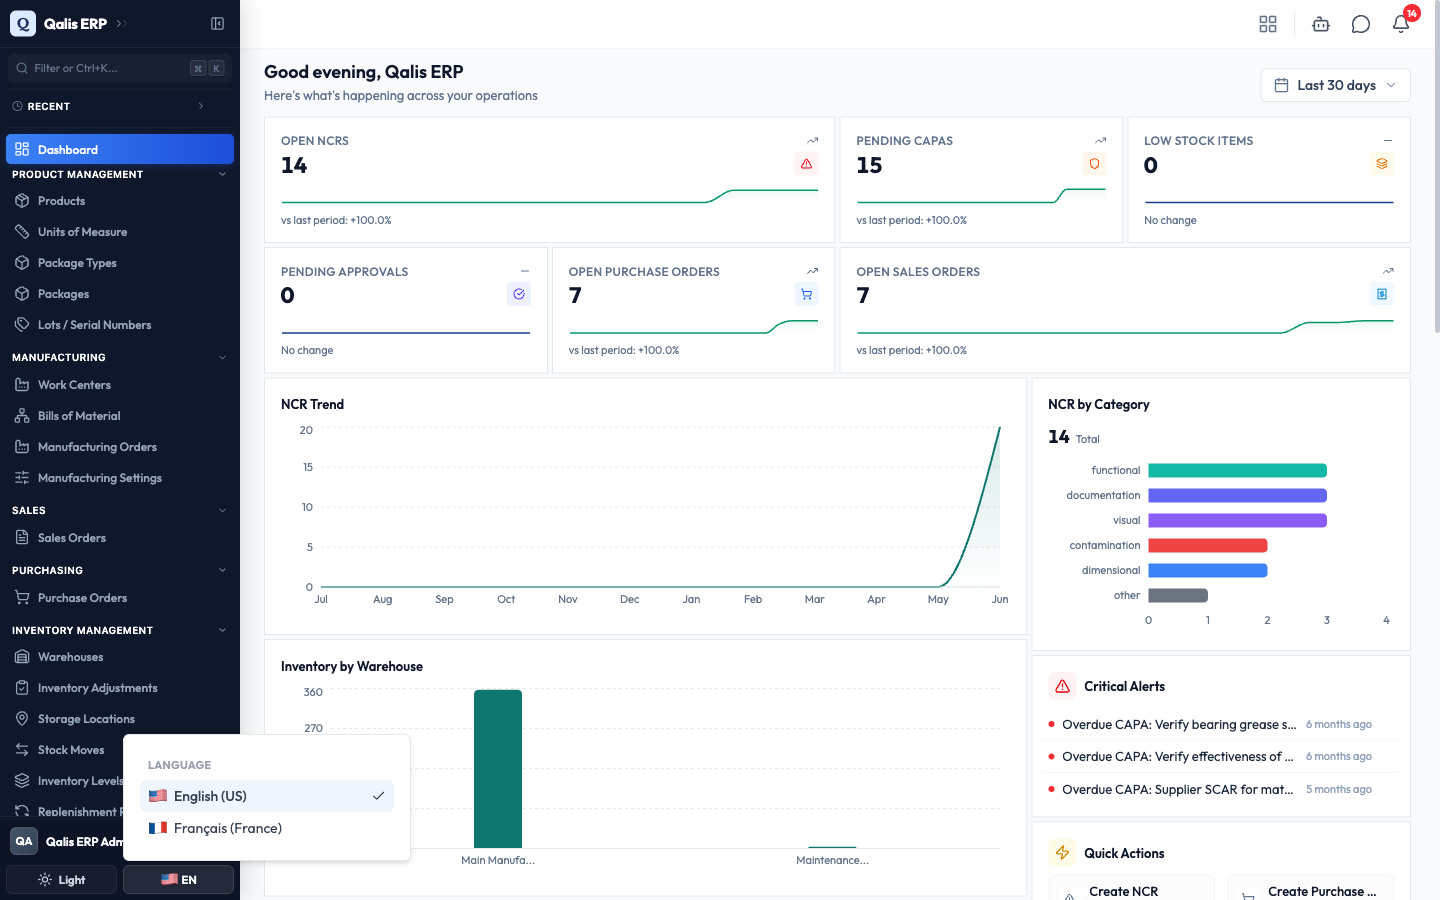This screenshot has width=1440, height=900.
Task: Click the Purchase Orders cart icon
Action: click(x=22, y=598)
